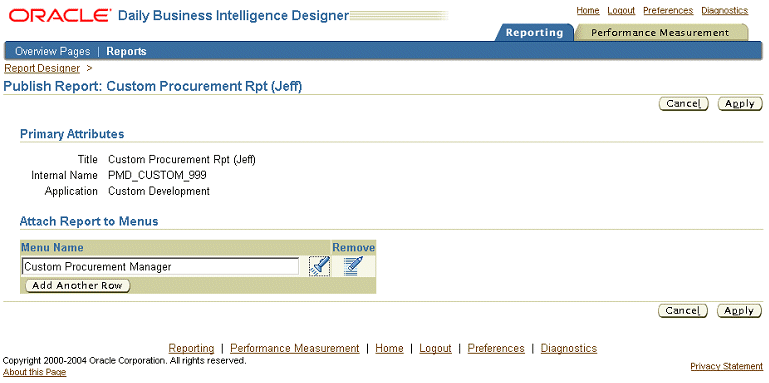769x383 pixels.
Task: Click the top Apply button
Action: coord(740,103)
